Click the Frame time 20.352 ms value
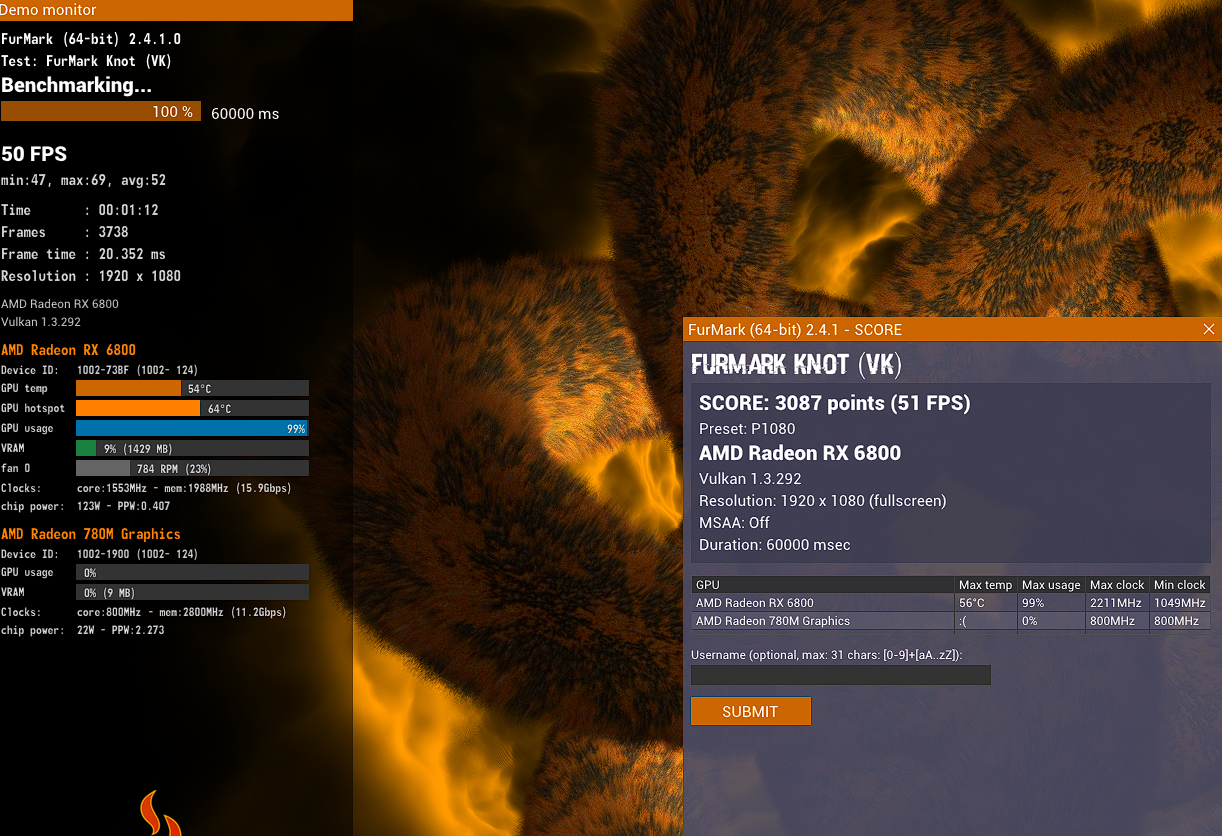1222x836 pixels. 132,254
